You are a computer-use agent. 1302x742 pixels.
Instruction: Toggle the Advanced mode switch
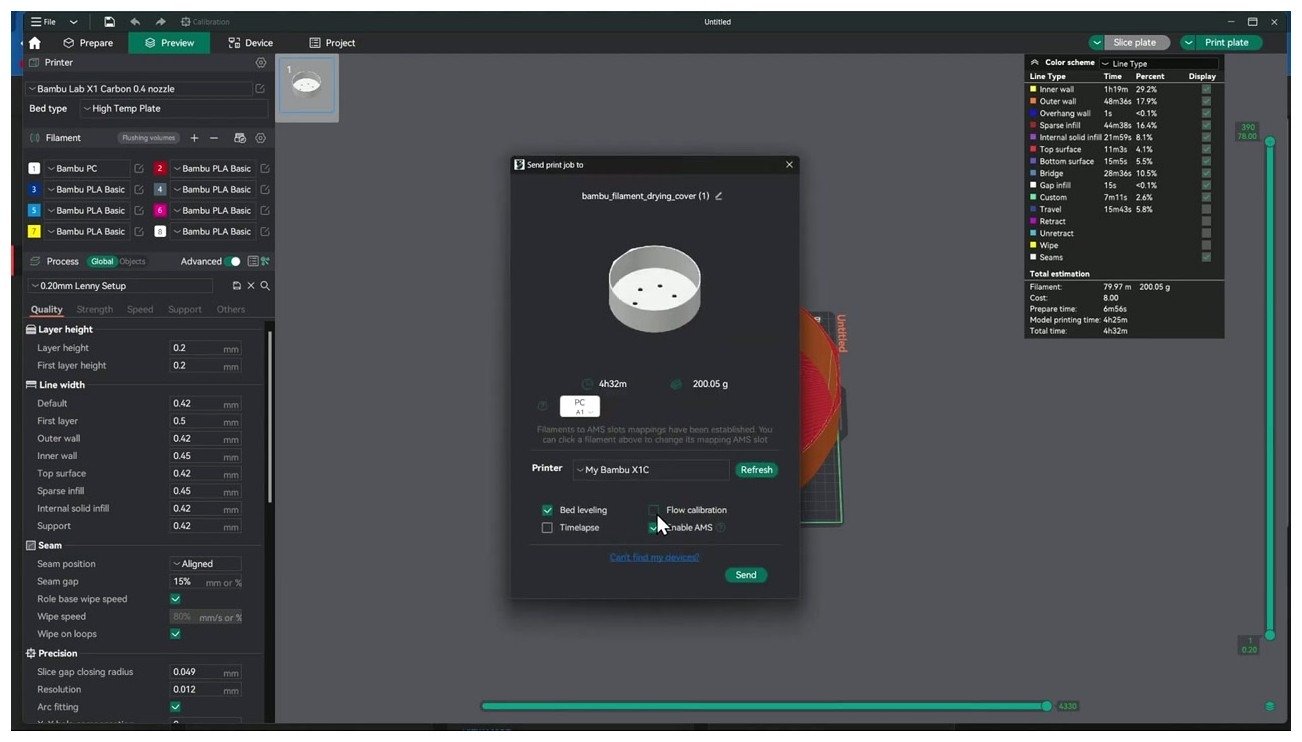coord(233,261)
